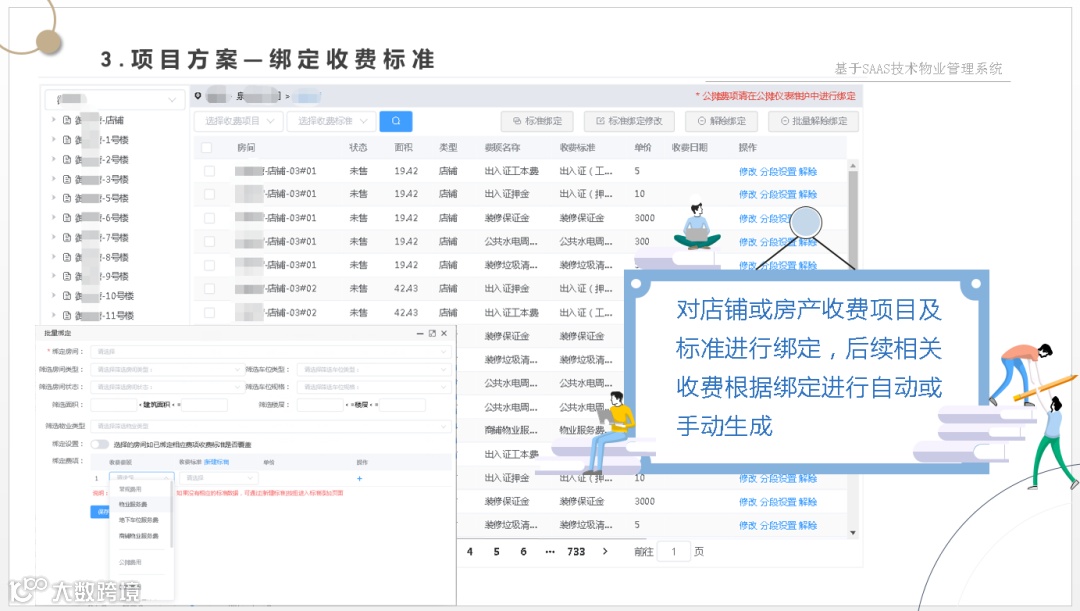Tick the select-all checkbox in table header
The height and width of the screenshot is (611, 1080).
click(206, 147)
